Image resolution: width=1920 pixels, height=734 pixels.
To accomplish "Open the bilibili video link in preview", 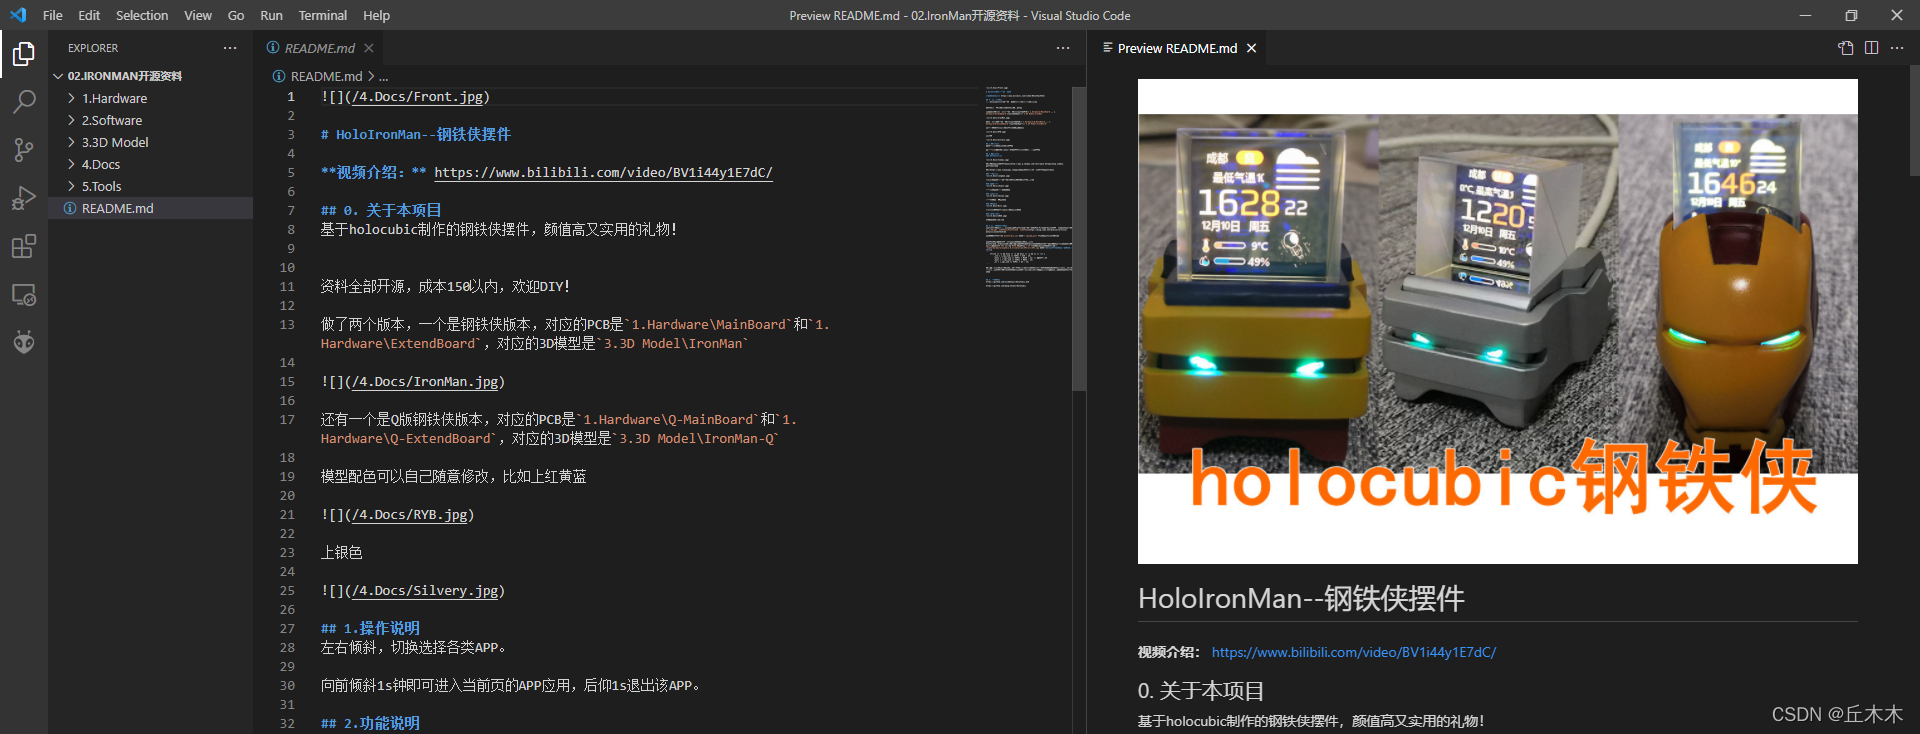I will pyautogui.click(x=1354, y=652).
